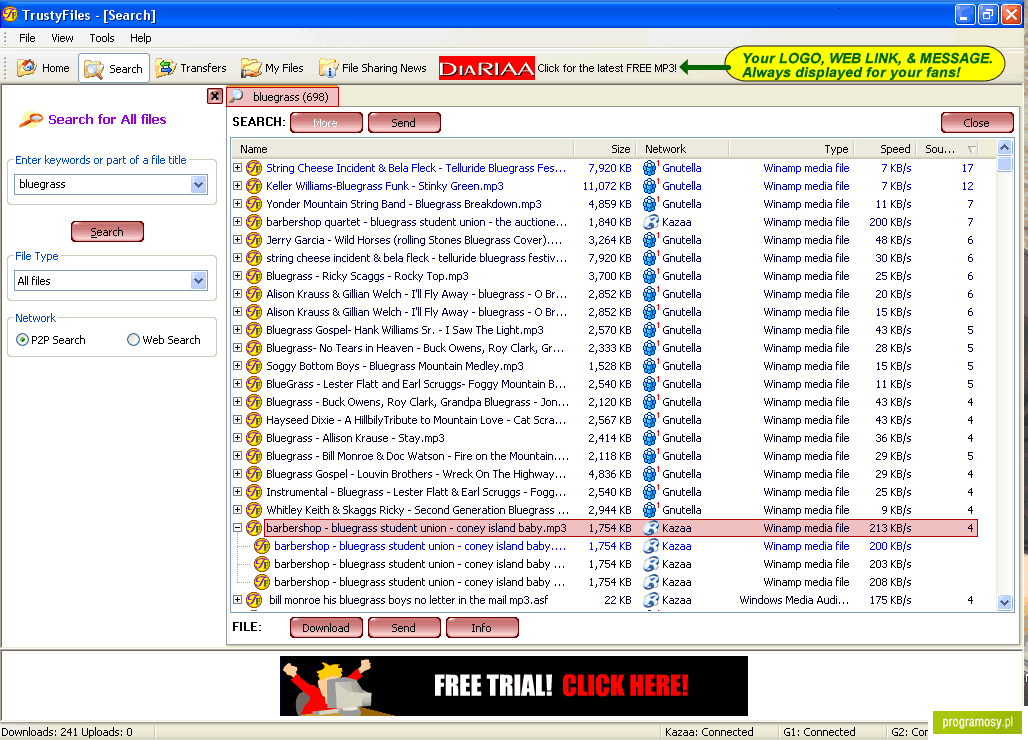1028x740 pixels.
Task: Click the FREE TRIAL banner ad
Action: coord(513,686)
